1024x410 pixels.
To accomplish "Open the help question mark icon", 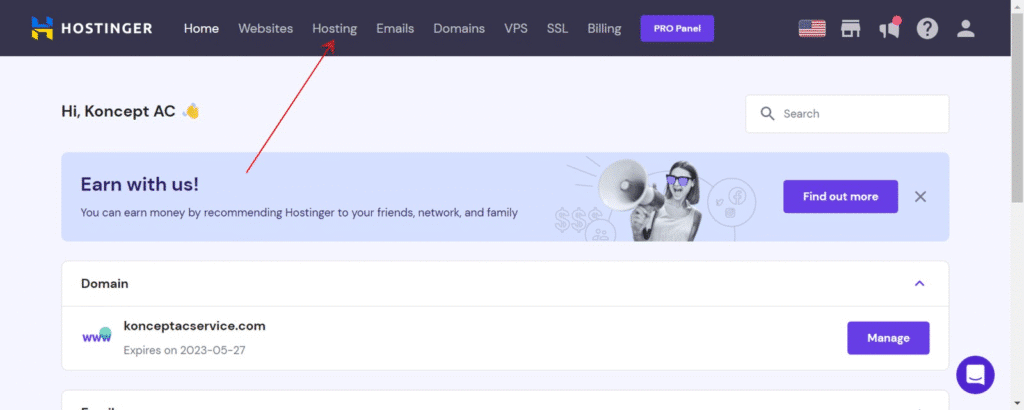I will [x=927, y=29].
